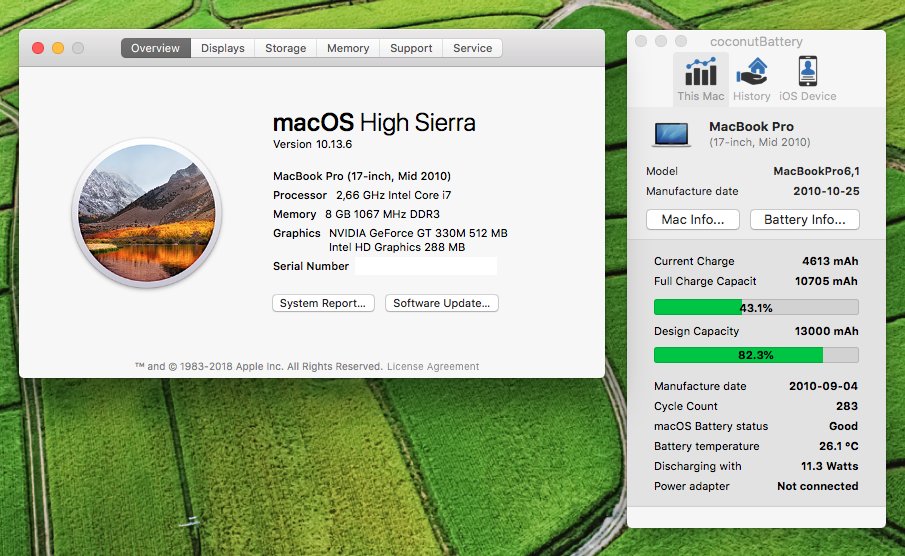Click model value MacBookPro6,1
Viewport: 905px width, 556px height.
[816, 171]
